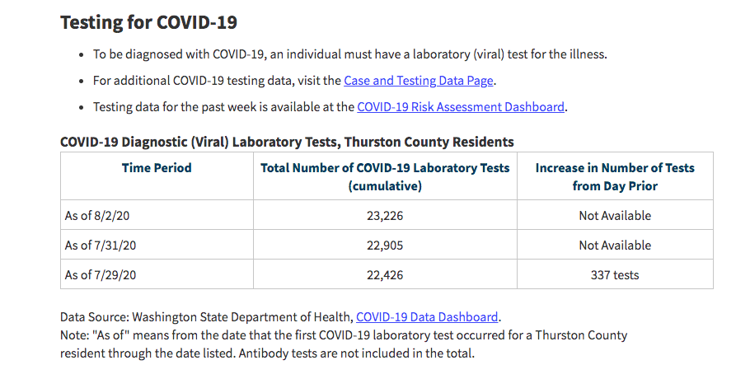Click the table title about Thurston County Residents
Viewport: 750px width, 379px height.
pos(287,142)
